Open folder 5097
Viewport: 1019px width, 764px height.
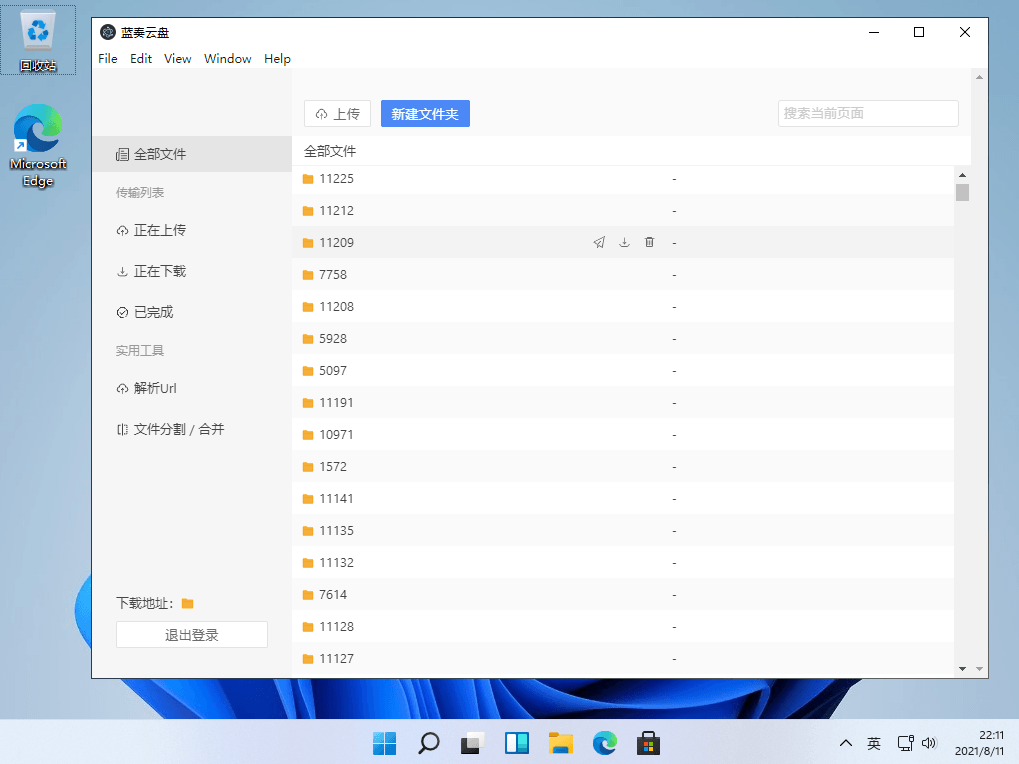(333, 370)
